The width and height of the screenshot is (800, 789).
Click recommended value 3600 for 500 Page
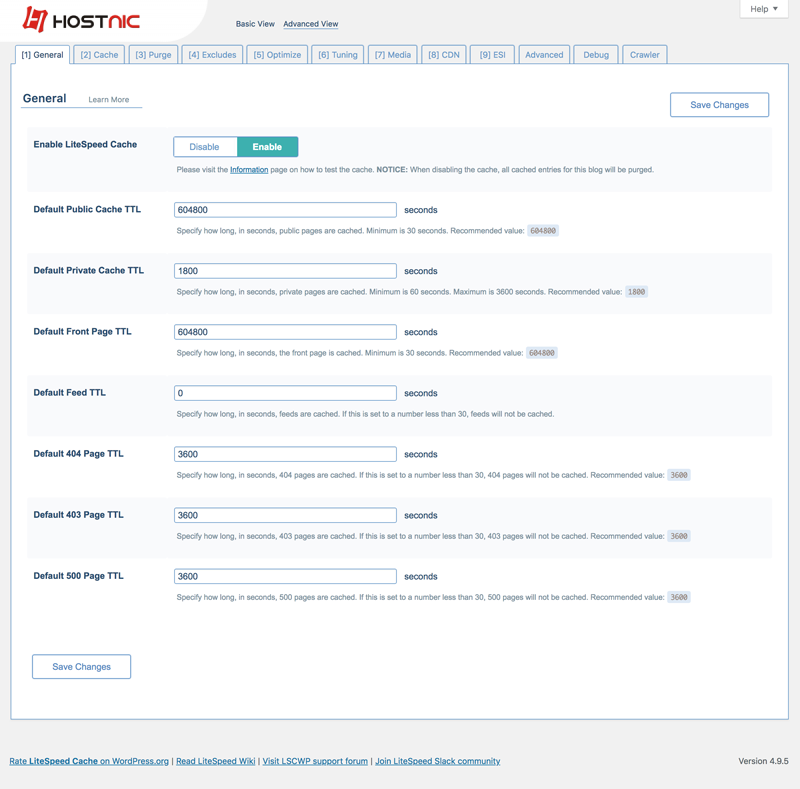pos(679,597)
